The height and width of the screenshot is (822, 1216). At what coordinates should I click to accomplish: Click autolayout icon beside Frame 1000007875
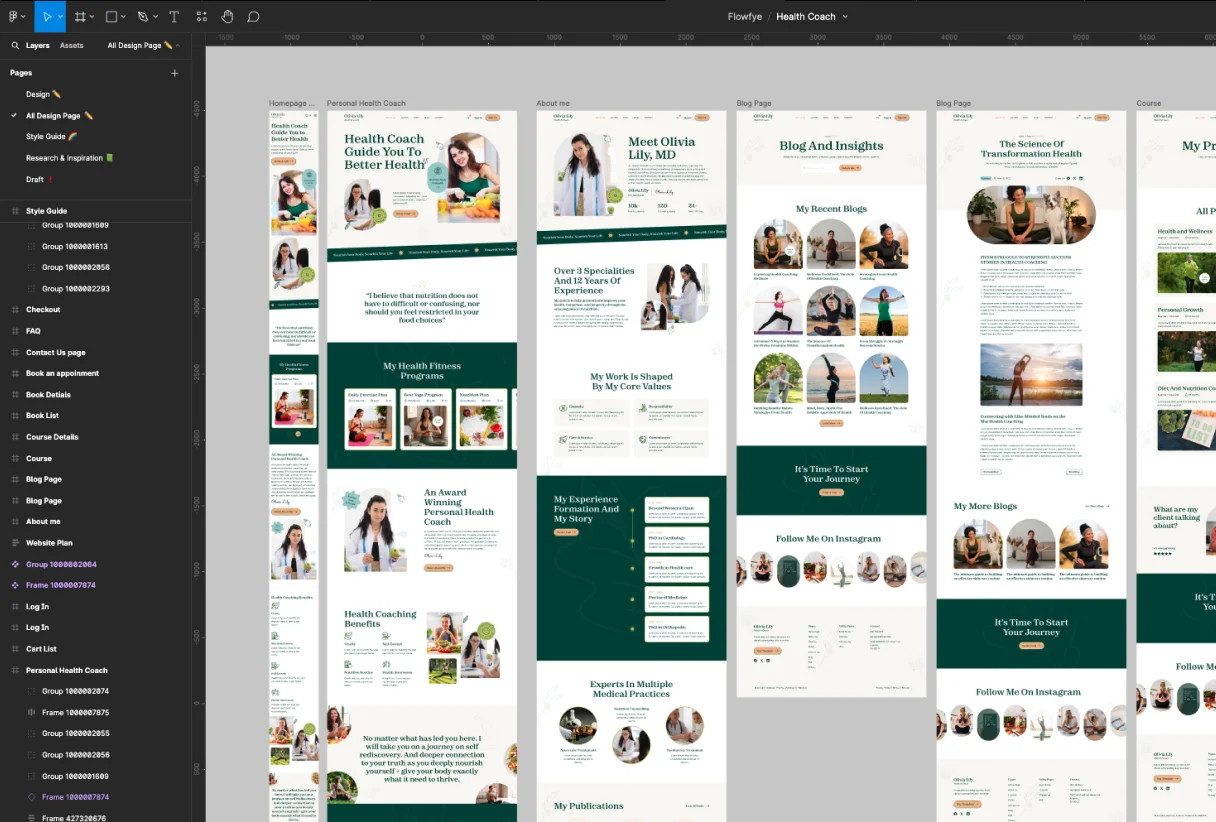tap(31, 713)
